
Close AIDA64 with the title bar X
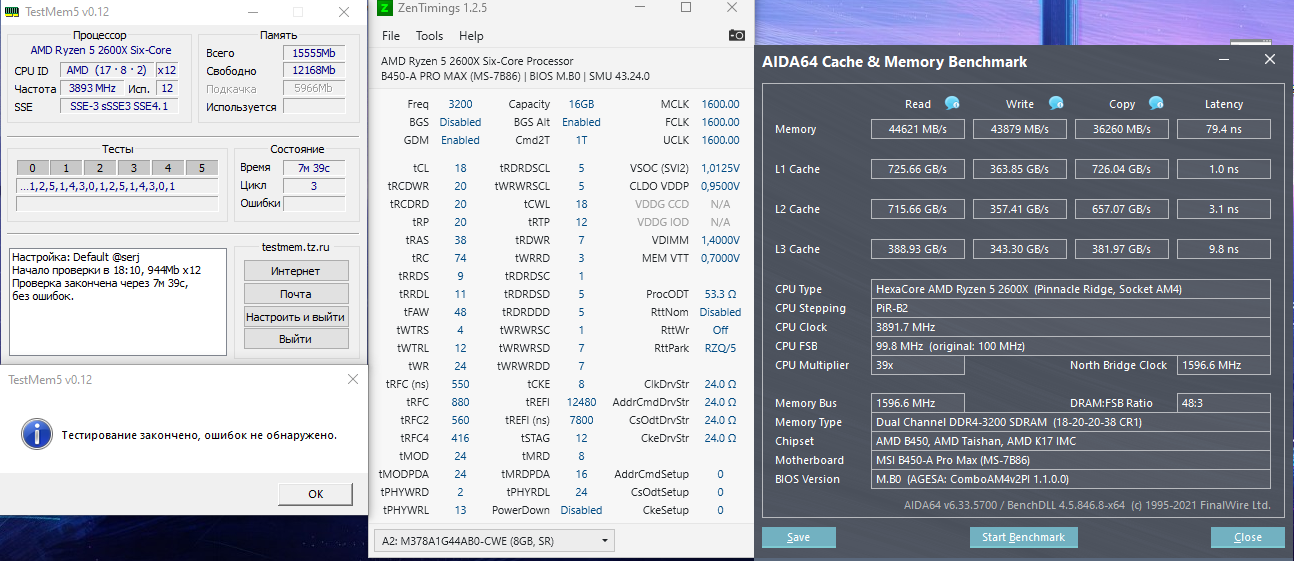[x=1270, y=60]
